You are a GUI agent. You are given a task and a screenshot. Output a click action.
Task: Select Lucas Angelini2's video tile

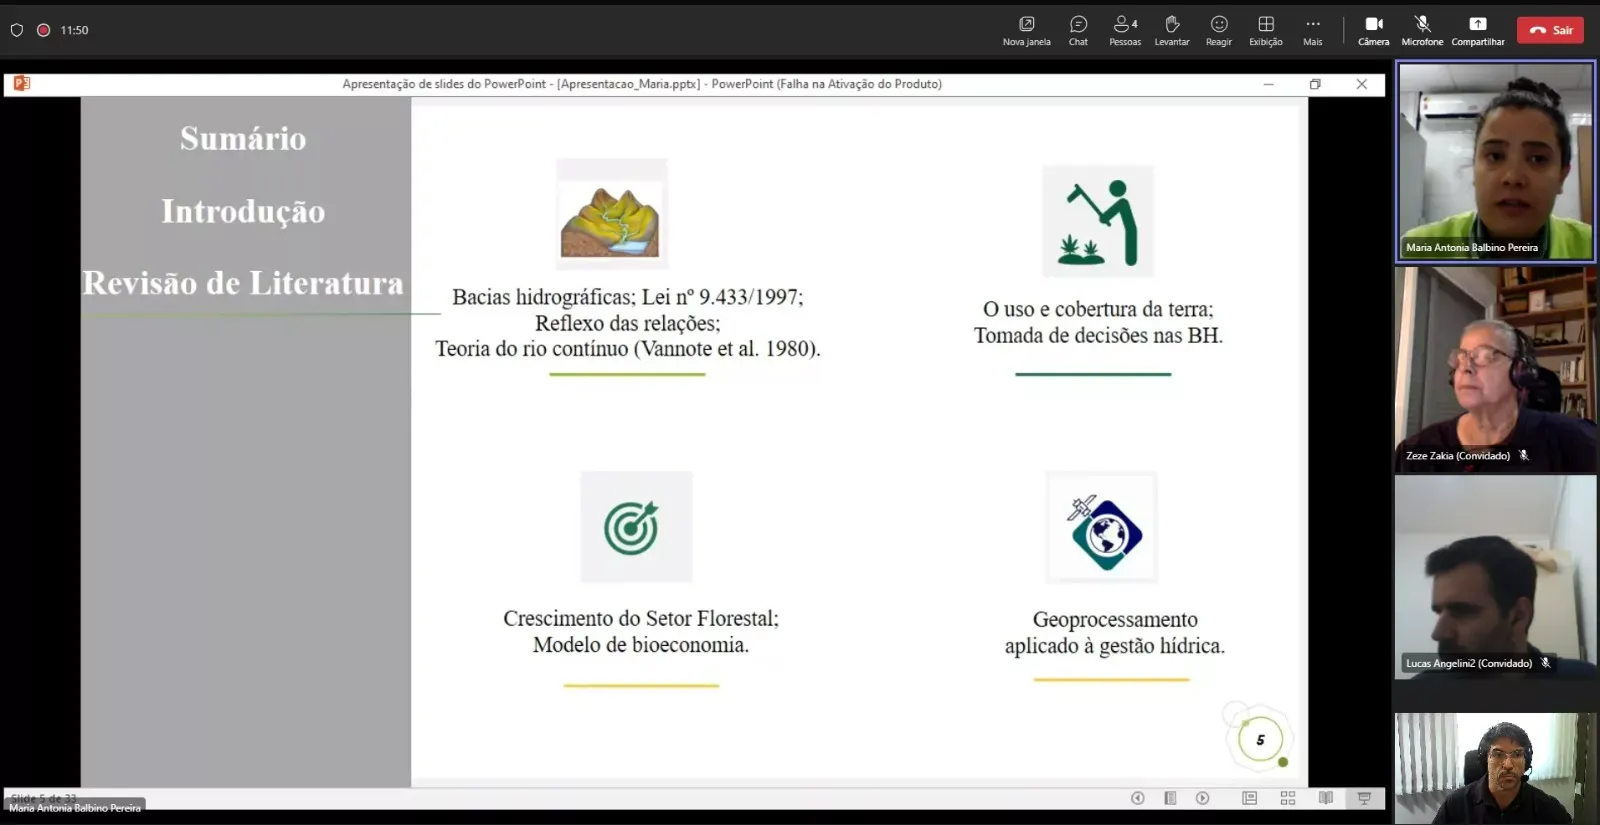[x=1495, y=577]
